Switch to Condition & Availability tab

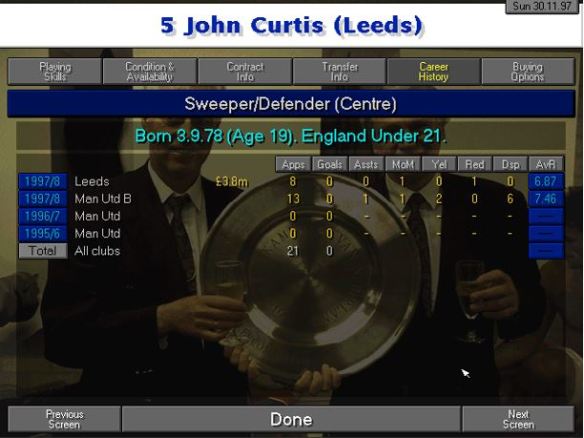(x=149, y=71)
